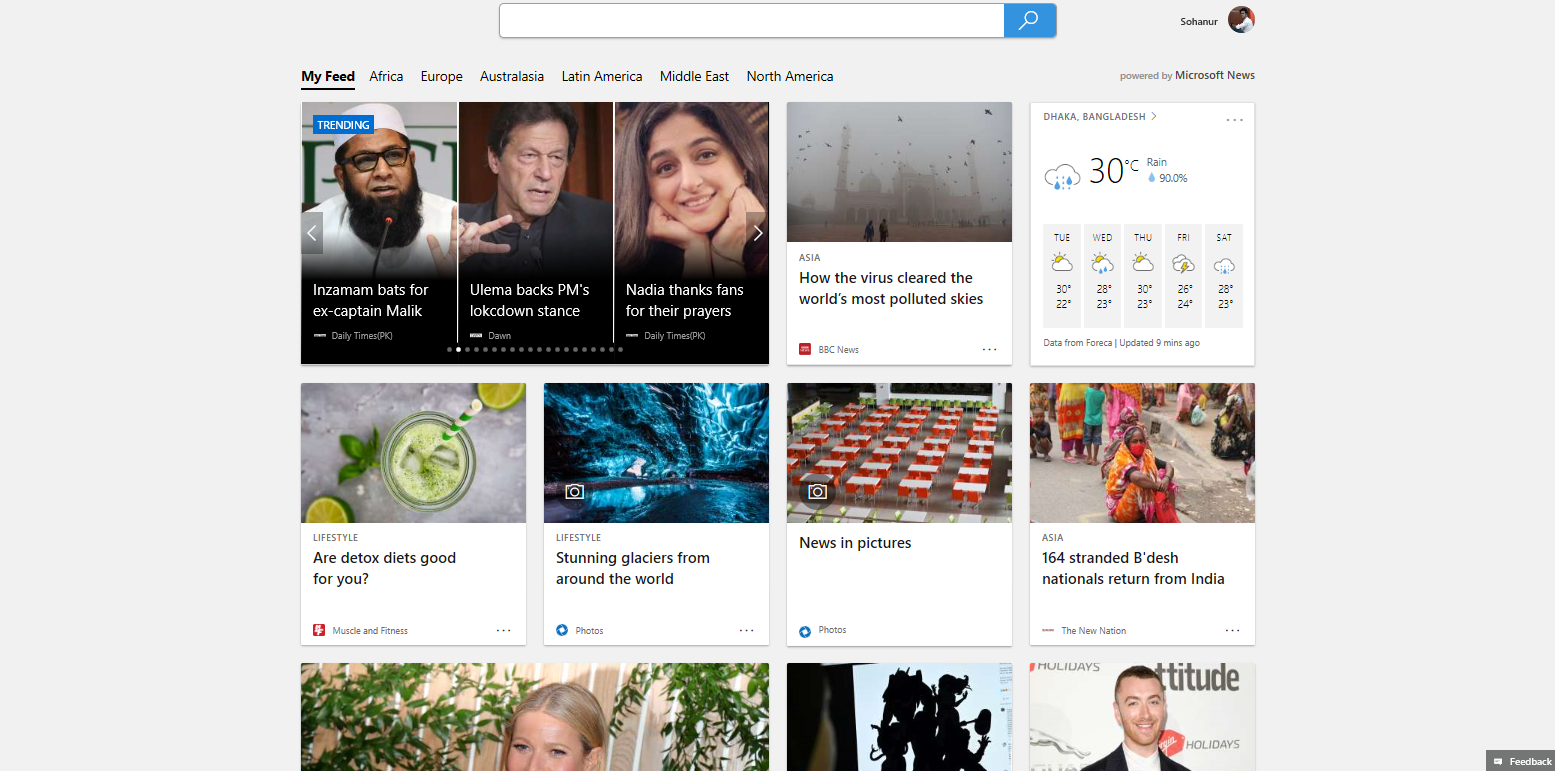Go to previous trending carousel slide
The height and width of the screenshot is (771, 1555).
click(x=312, y=233)
